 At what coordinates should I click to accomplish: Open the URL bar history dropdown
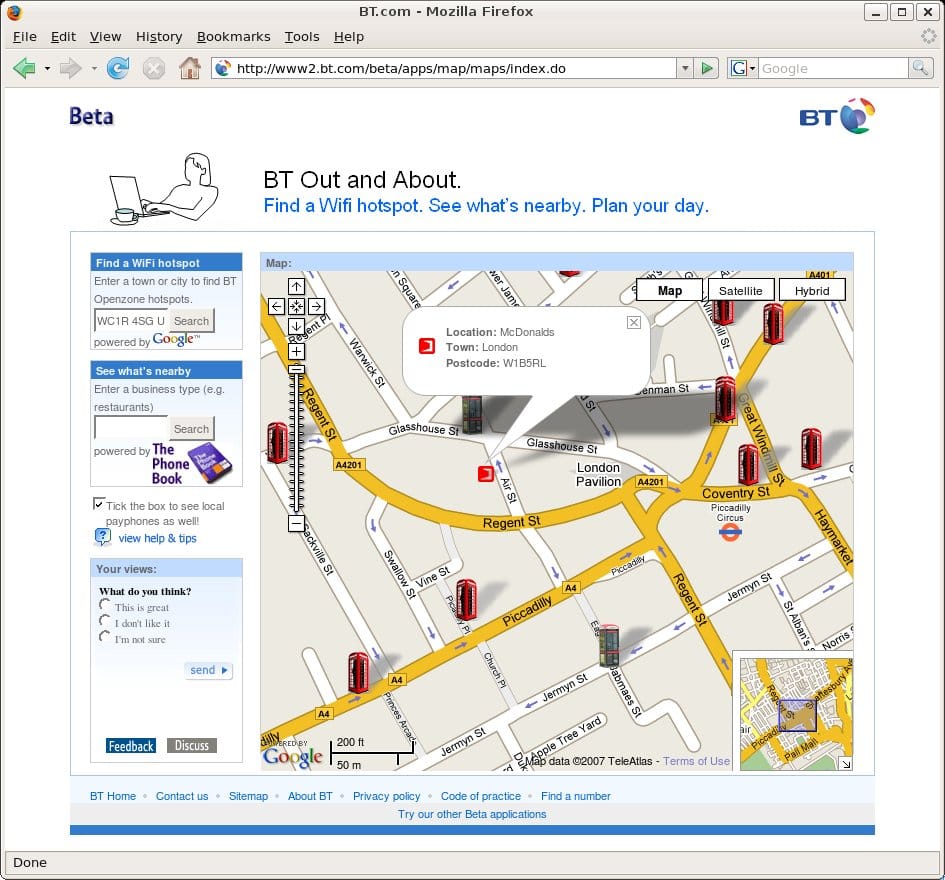685,68
